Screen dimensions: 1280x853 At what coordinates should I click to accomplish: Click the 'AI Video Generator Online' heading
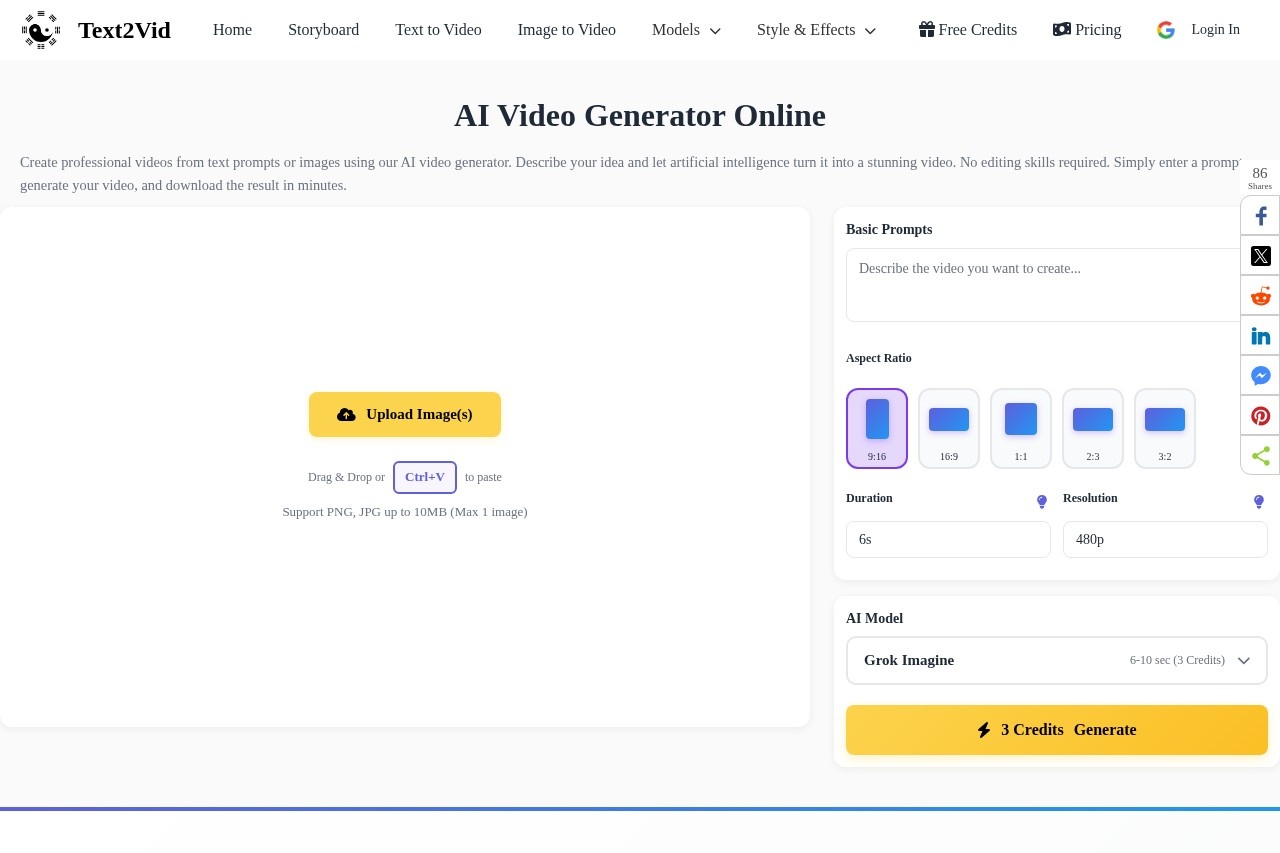click(x=640, y=116)
